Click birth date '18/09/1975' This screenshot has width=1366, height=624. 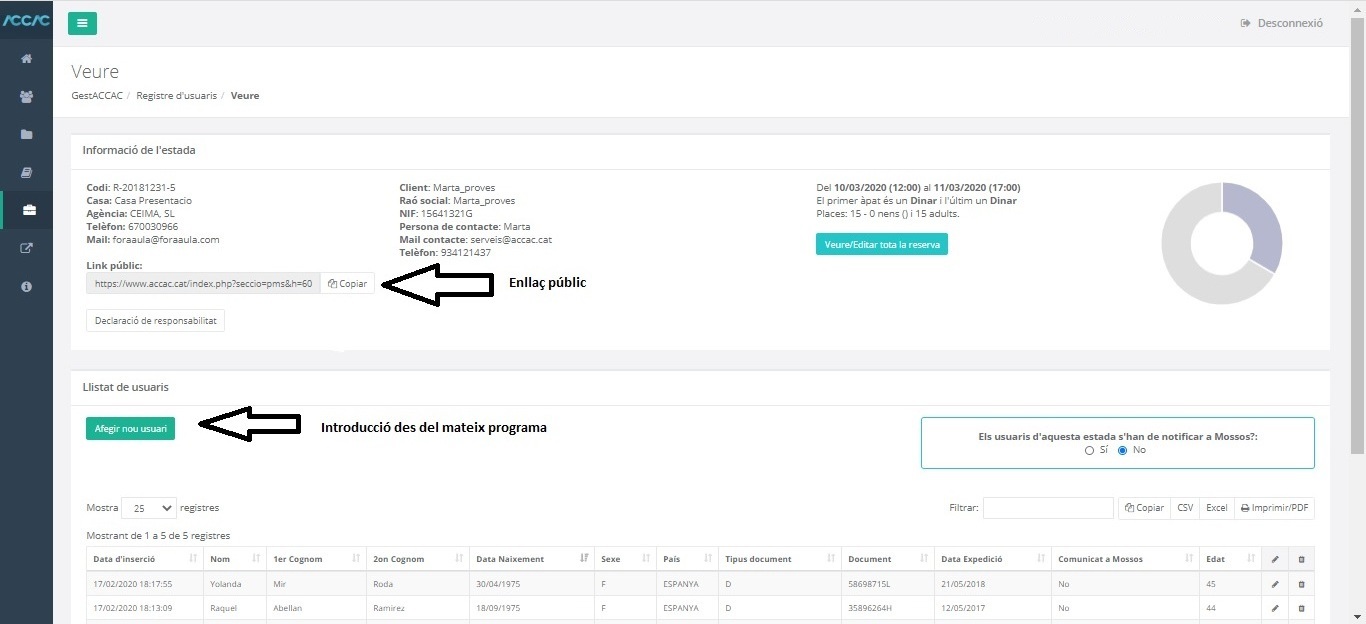500,608
